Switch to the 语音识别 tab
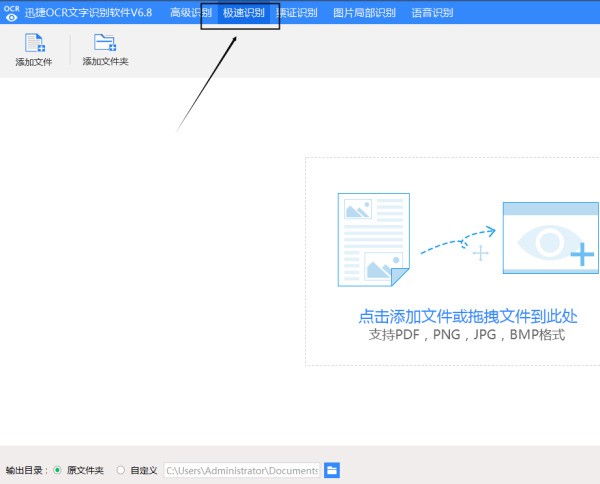 click(432, 13)
